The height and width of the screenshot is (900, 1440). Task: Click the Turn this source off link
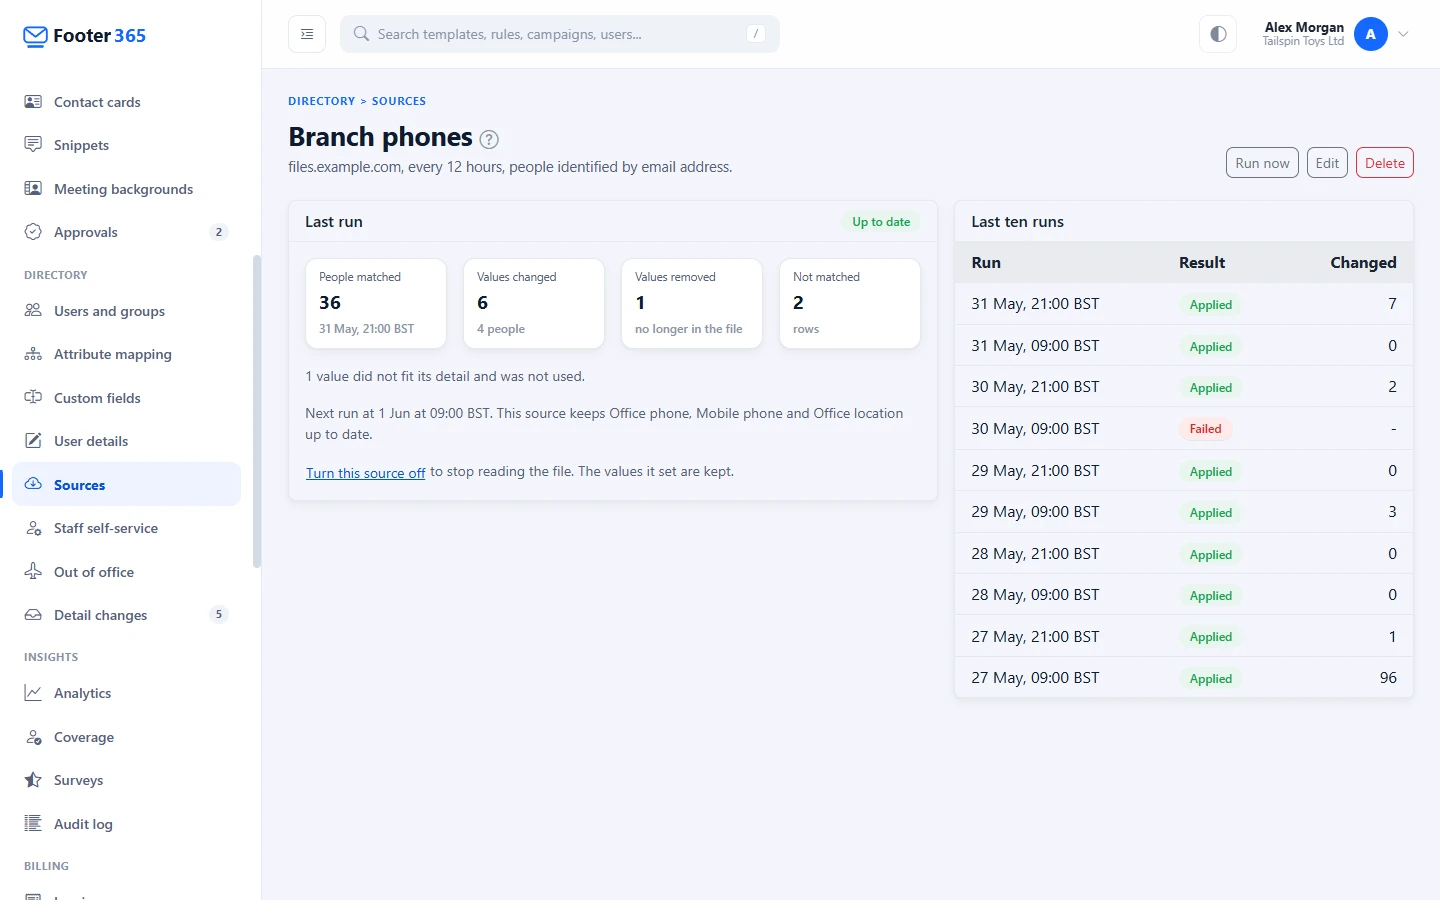tap(366, 473)
